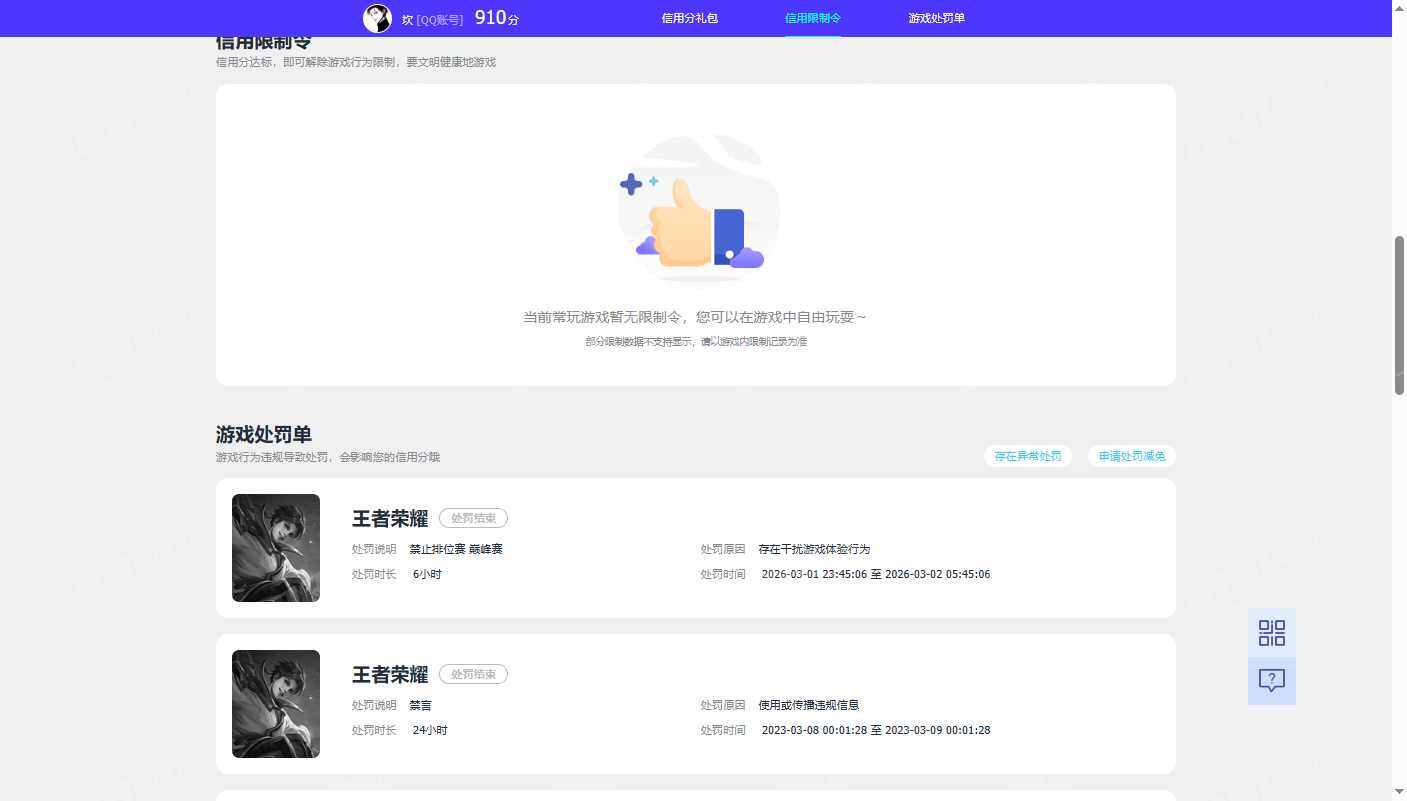Viewport: 1407px width, 801px height.
Task: Click the time range starting 2023-03-08 00:01:28
Action: click(x=876, y=730)
